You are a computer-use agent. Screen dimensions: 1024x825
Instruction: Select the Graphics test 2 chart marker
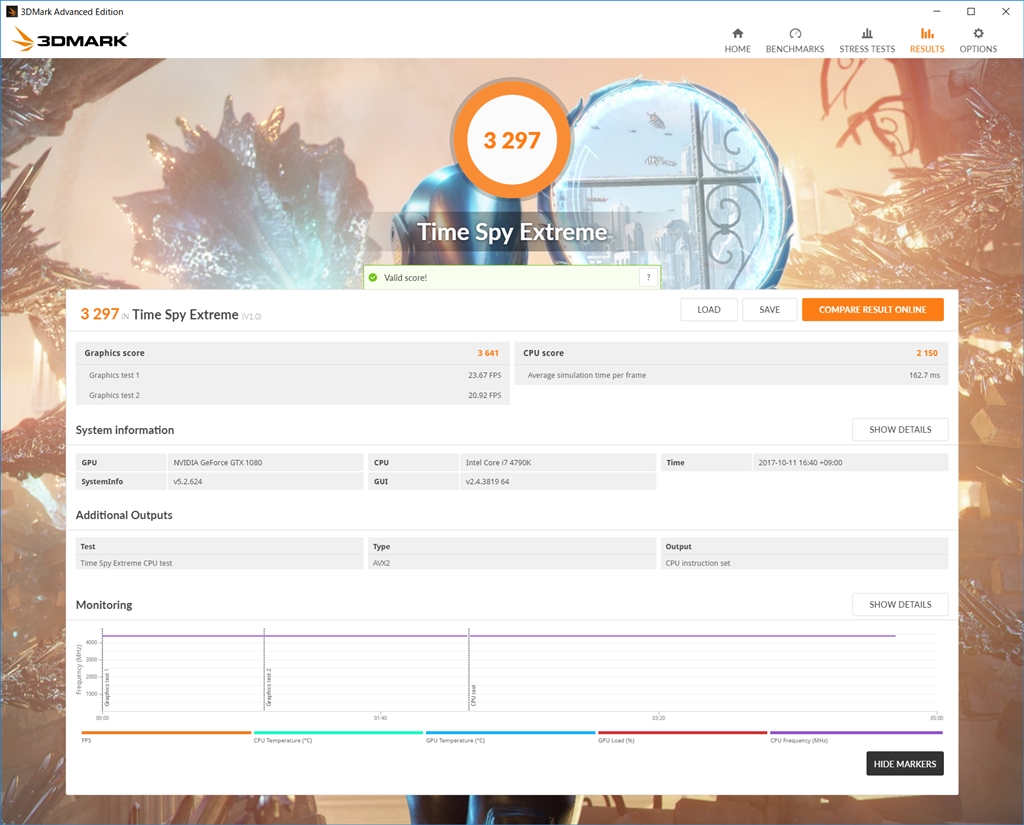tap(268, 688)
